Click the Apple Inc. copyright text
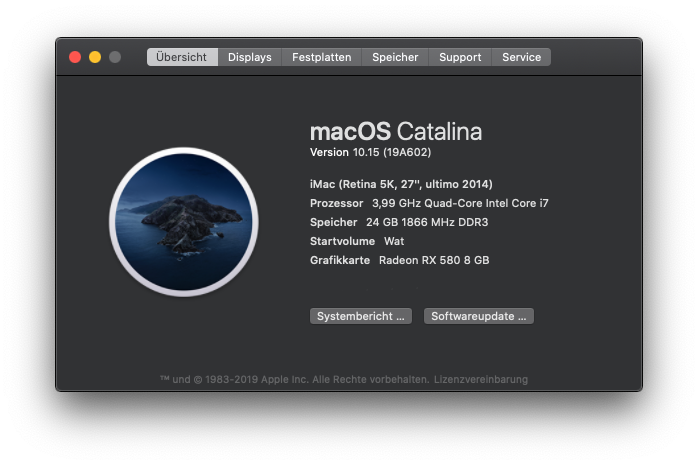698x465 pixels. (x=295, y=380)
